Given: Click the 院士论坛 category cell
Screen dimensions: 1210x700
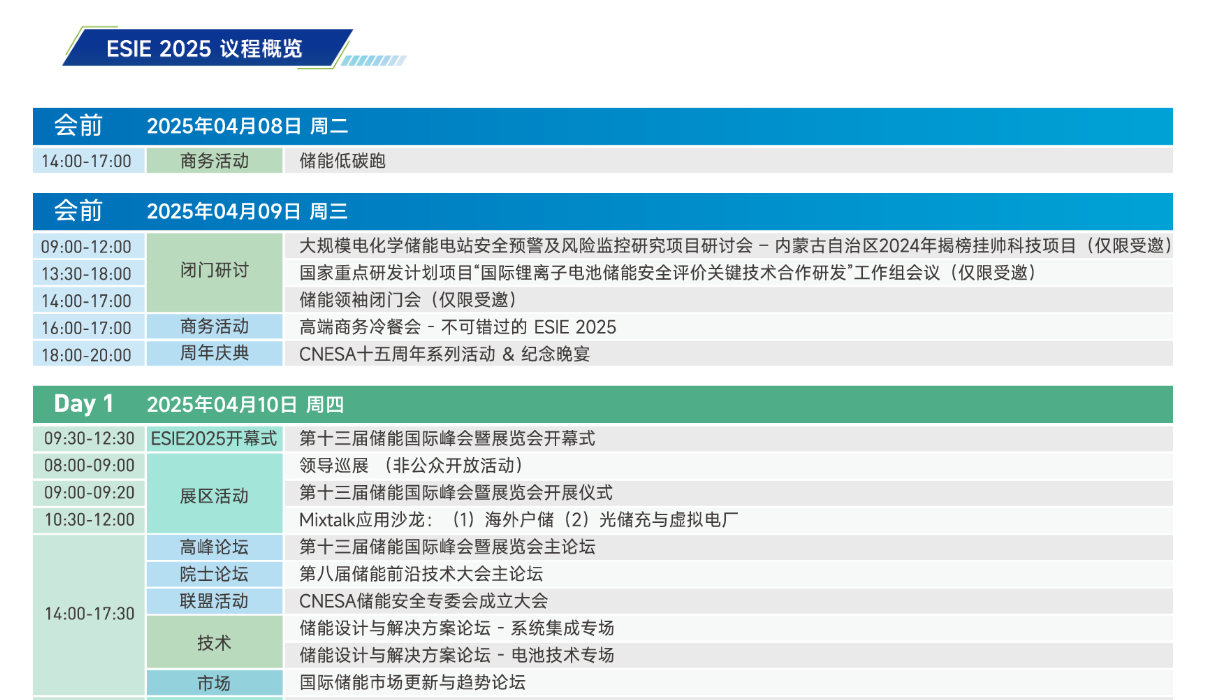Looking at the screenshot, I should (214, 574).
